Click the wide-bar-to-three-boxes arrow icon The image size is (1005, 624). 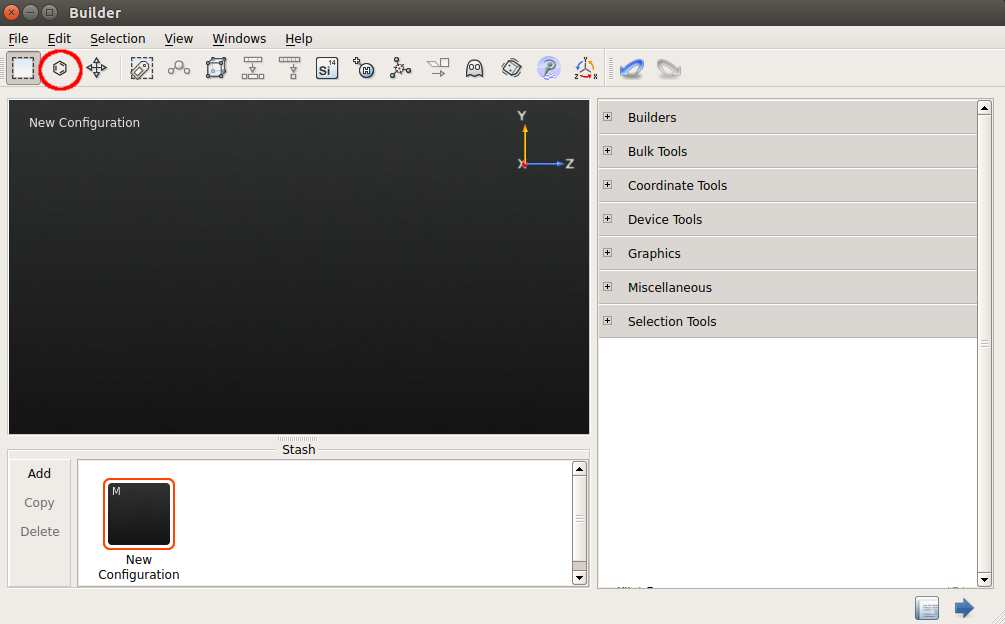pyautogui.click(x=253, y=68)
